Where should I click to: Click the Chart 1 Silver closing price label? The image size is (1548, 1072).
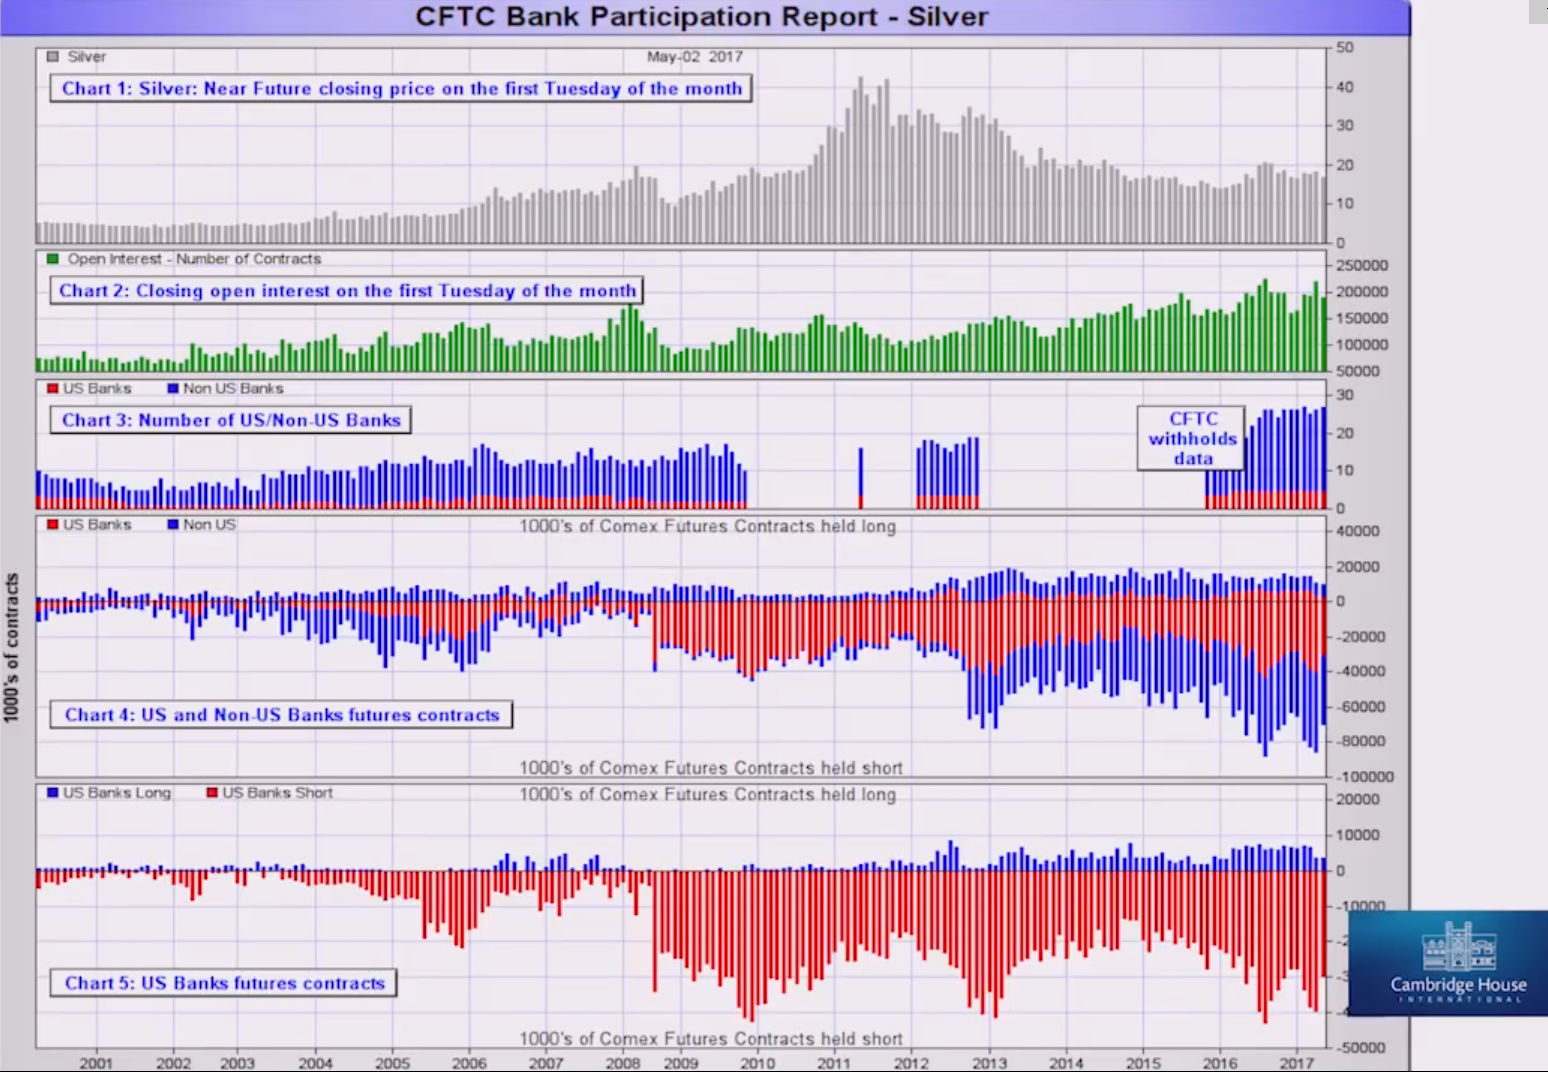tap(401, 89)
